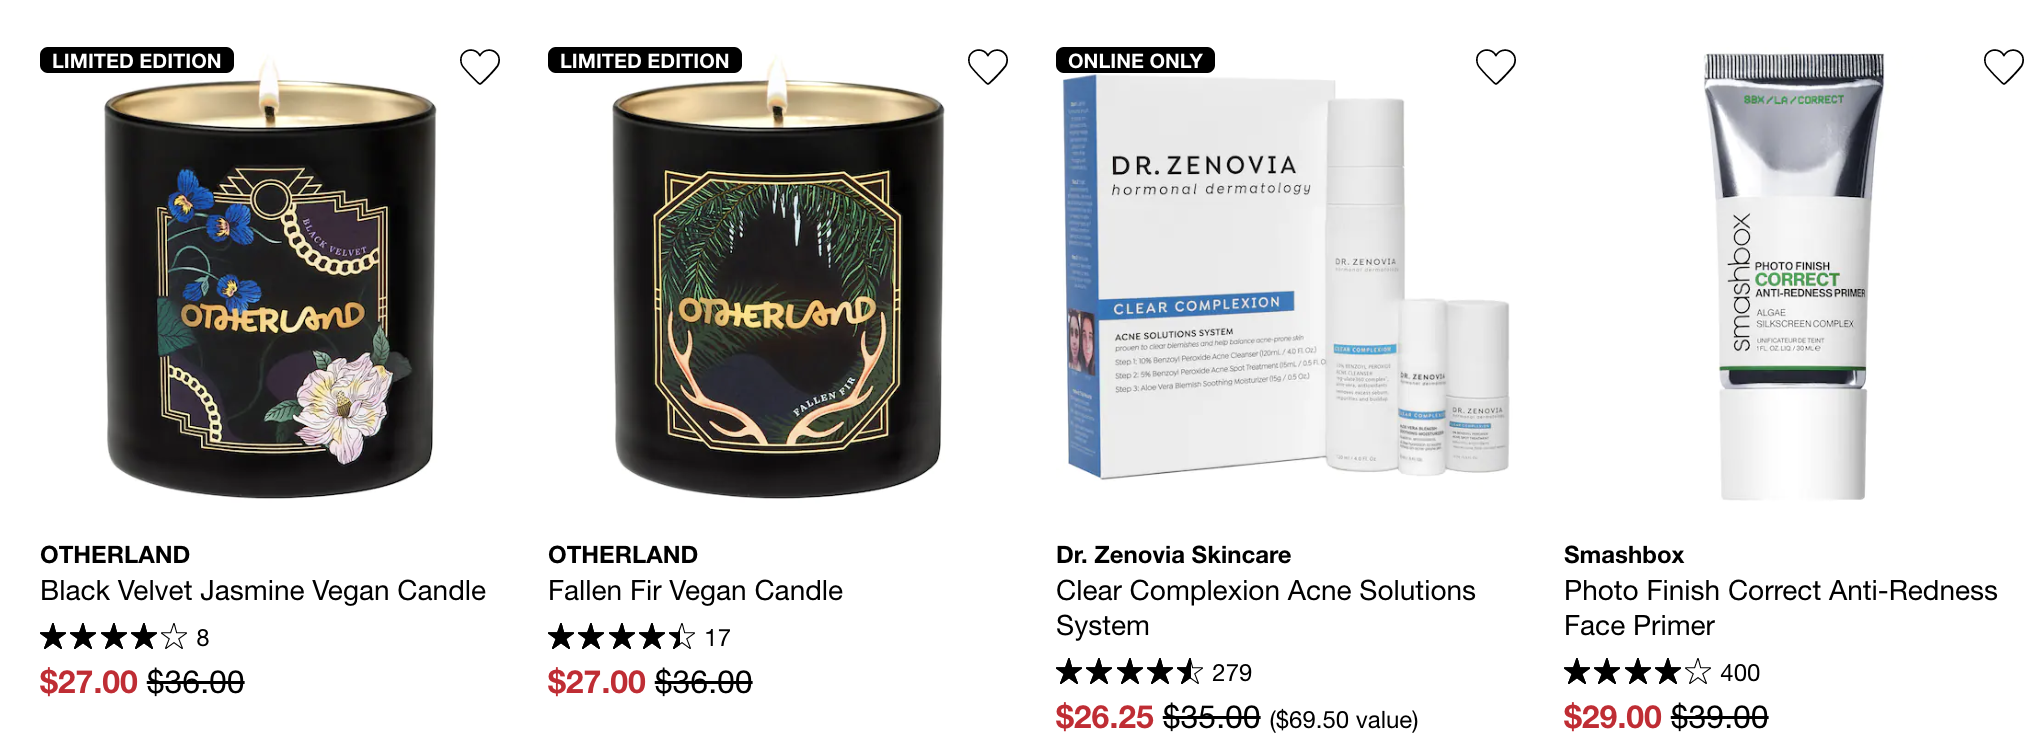The image size is (2036, 742).
Task: Check the 17 reviews star rating
Action: click(x=639, y=637)
